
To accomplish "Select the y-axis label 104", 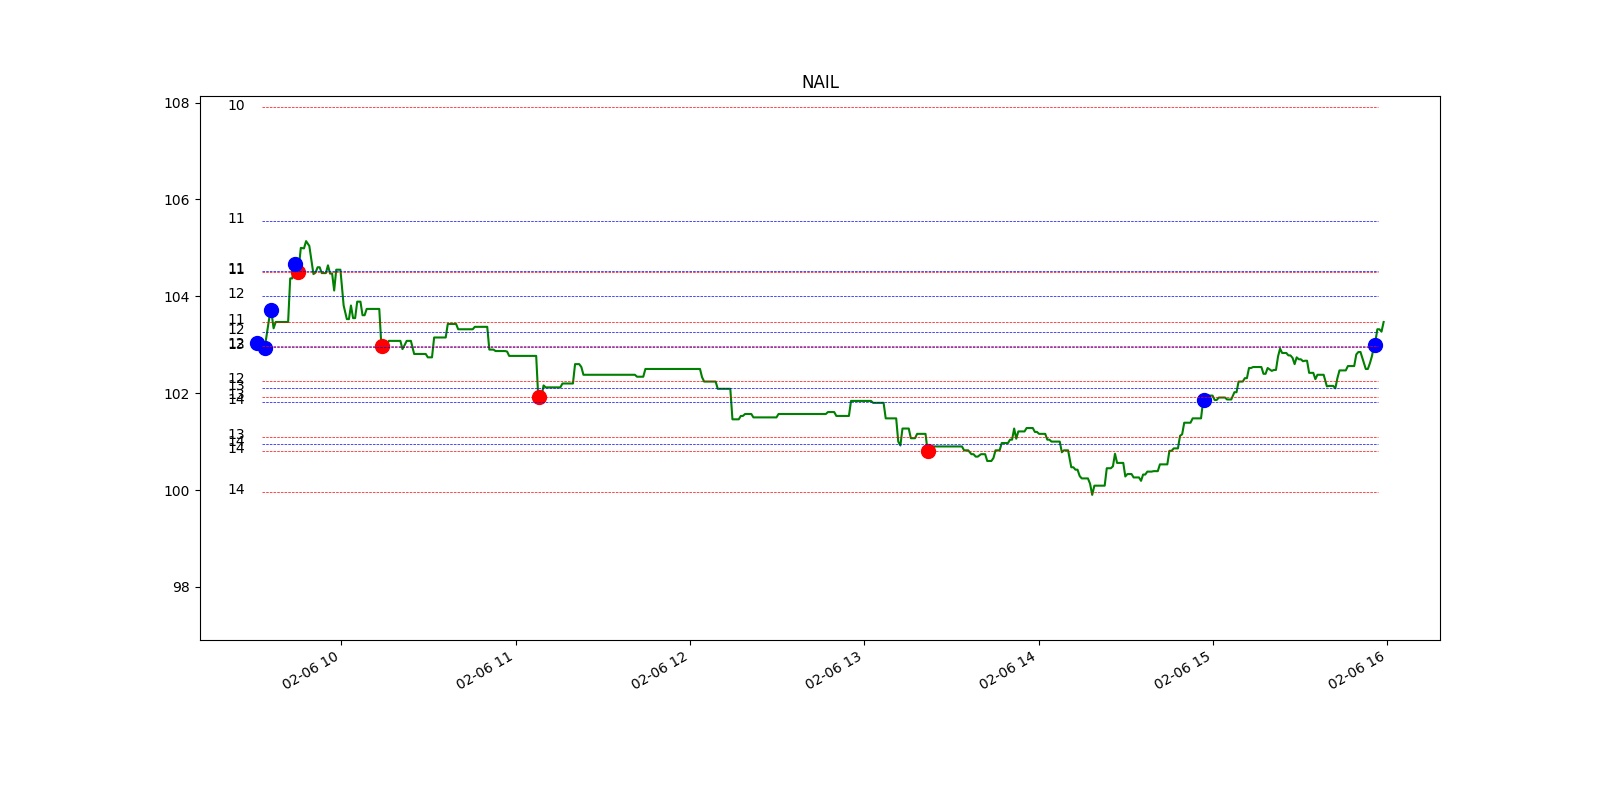I will point(177,297).
